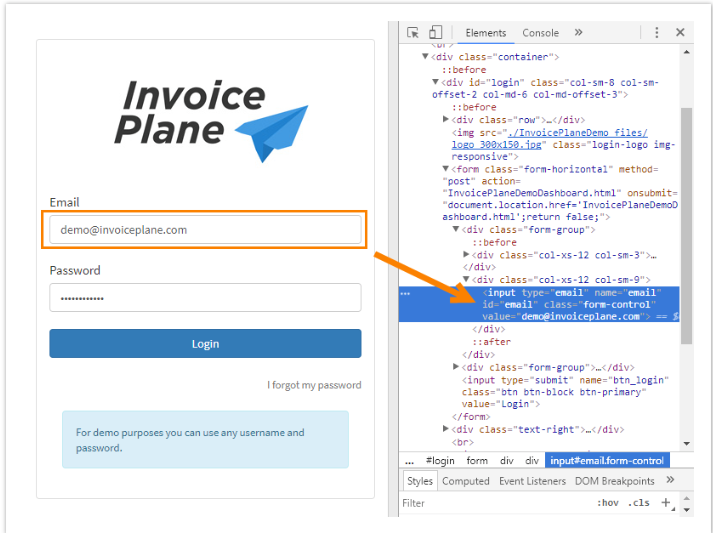The height and width of the screenshot is (533, 713).
Task: Open the DOM Breakpoints tab
Action: (614, 481)
